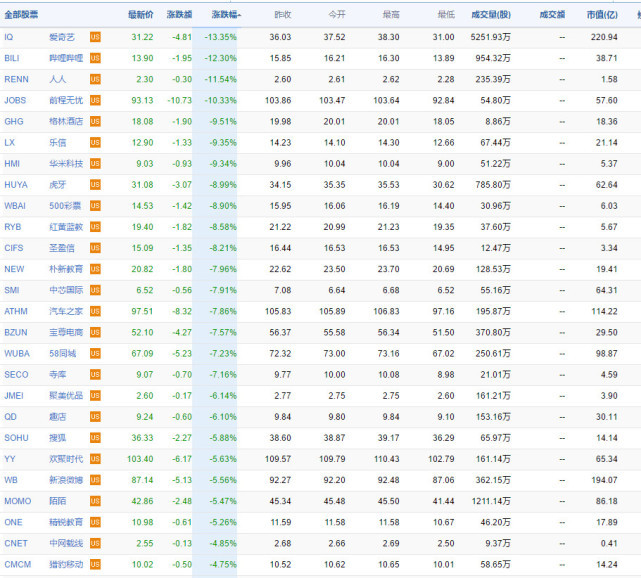This screenshot has height=578, width=641.
Task: Click the 今开 column header
Action: pos(337,15)
